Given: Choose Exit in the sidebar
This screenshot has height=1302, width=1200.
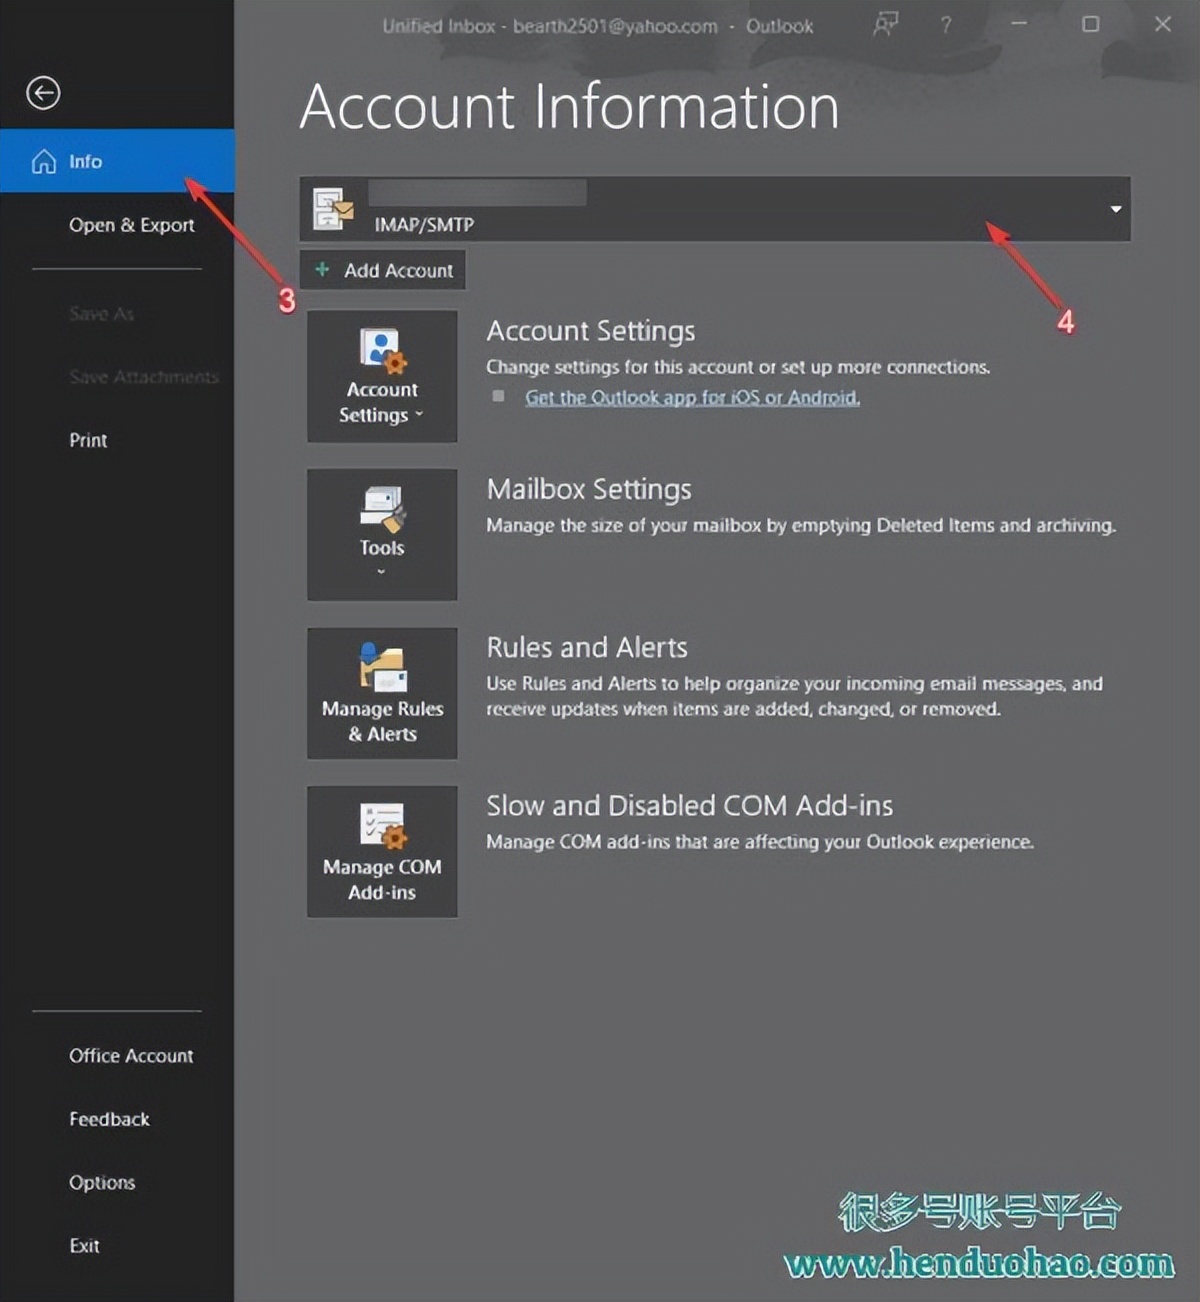Looking at the screenshot, I should (x=84, y=1246).
